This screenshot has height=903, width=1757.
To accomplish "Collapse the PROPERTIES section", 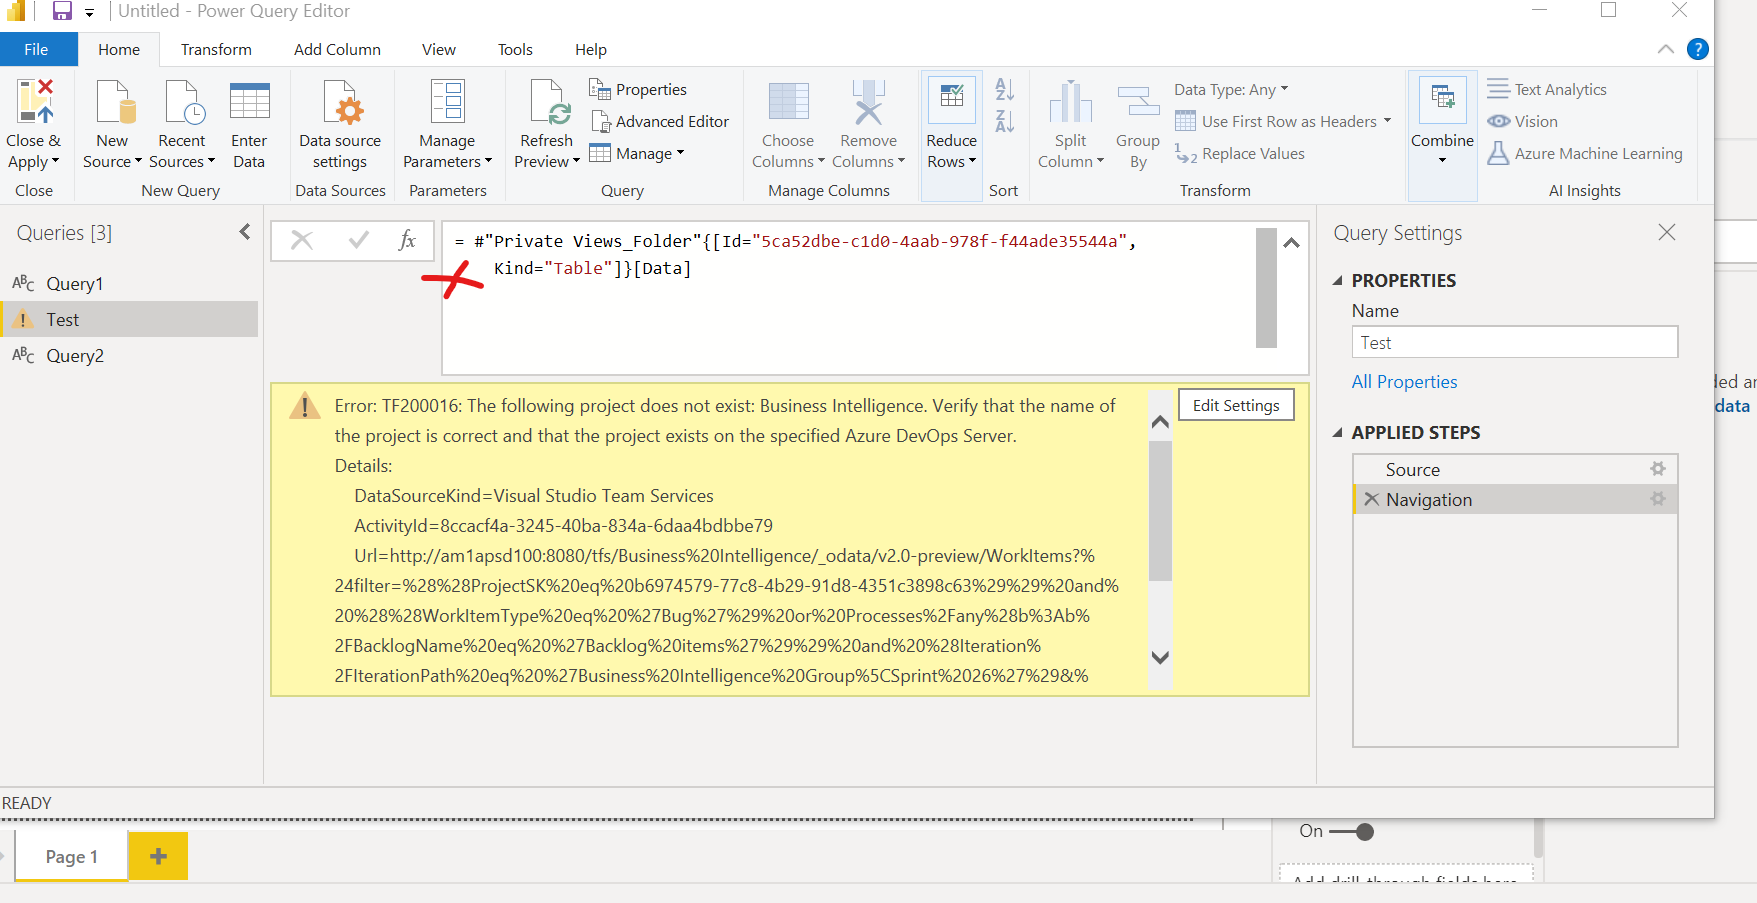I will (x=1337, y=281).
